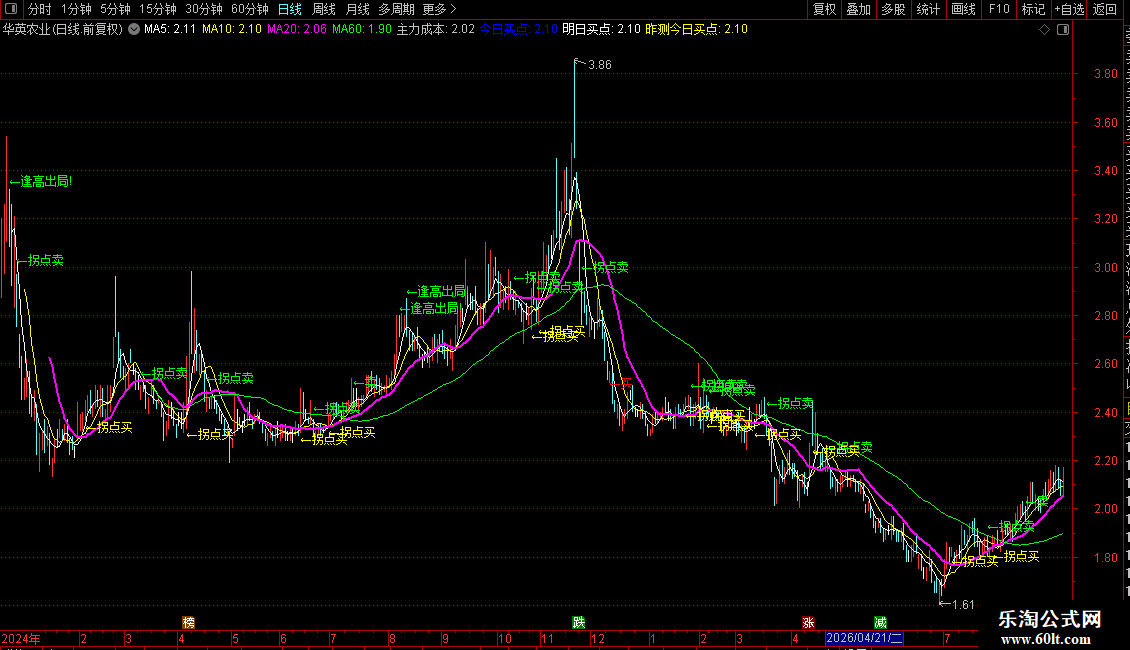Click the 榜 event marker on timeline
This screenshot has width=1130, height=650.
tap(189, 623)
